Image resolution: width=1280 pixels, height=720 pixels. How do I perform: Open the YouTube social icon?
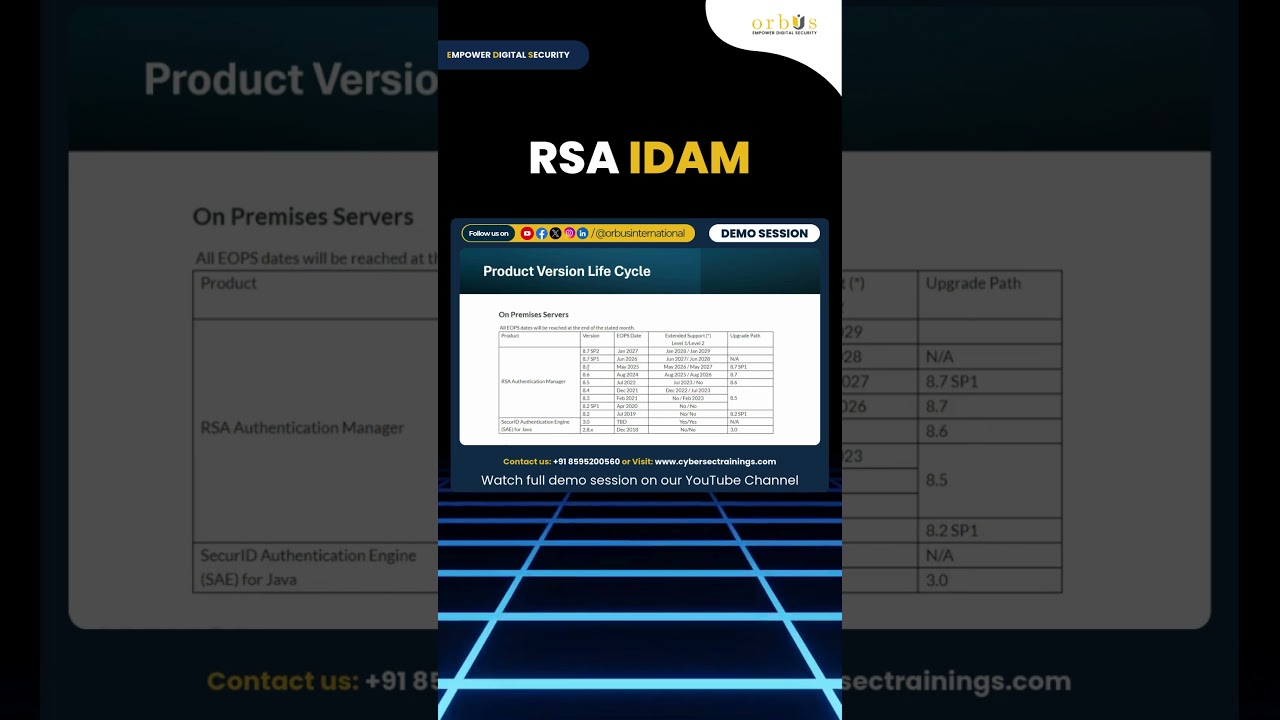(527, 233)
